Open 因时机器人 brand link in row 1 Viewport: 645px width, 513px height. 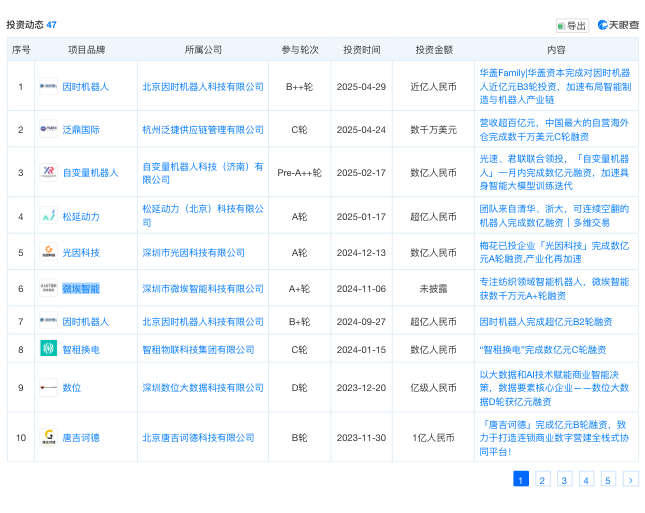point(86,87)
